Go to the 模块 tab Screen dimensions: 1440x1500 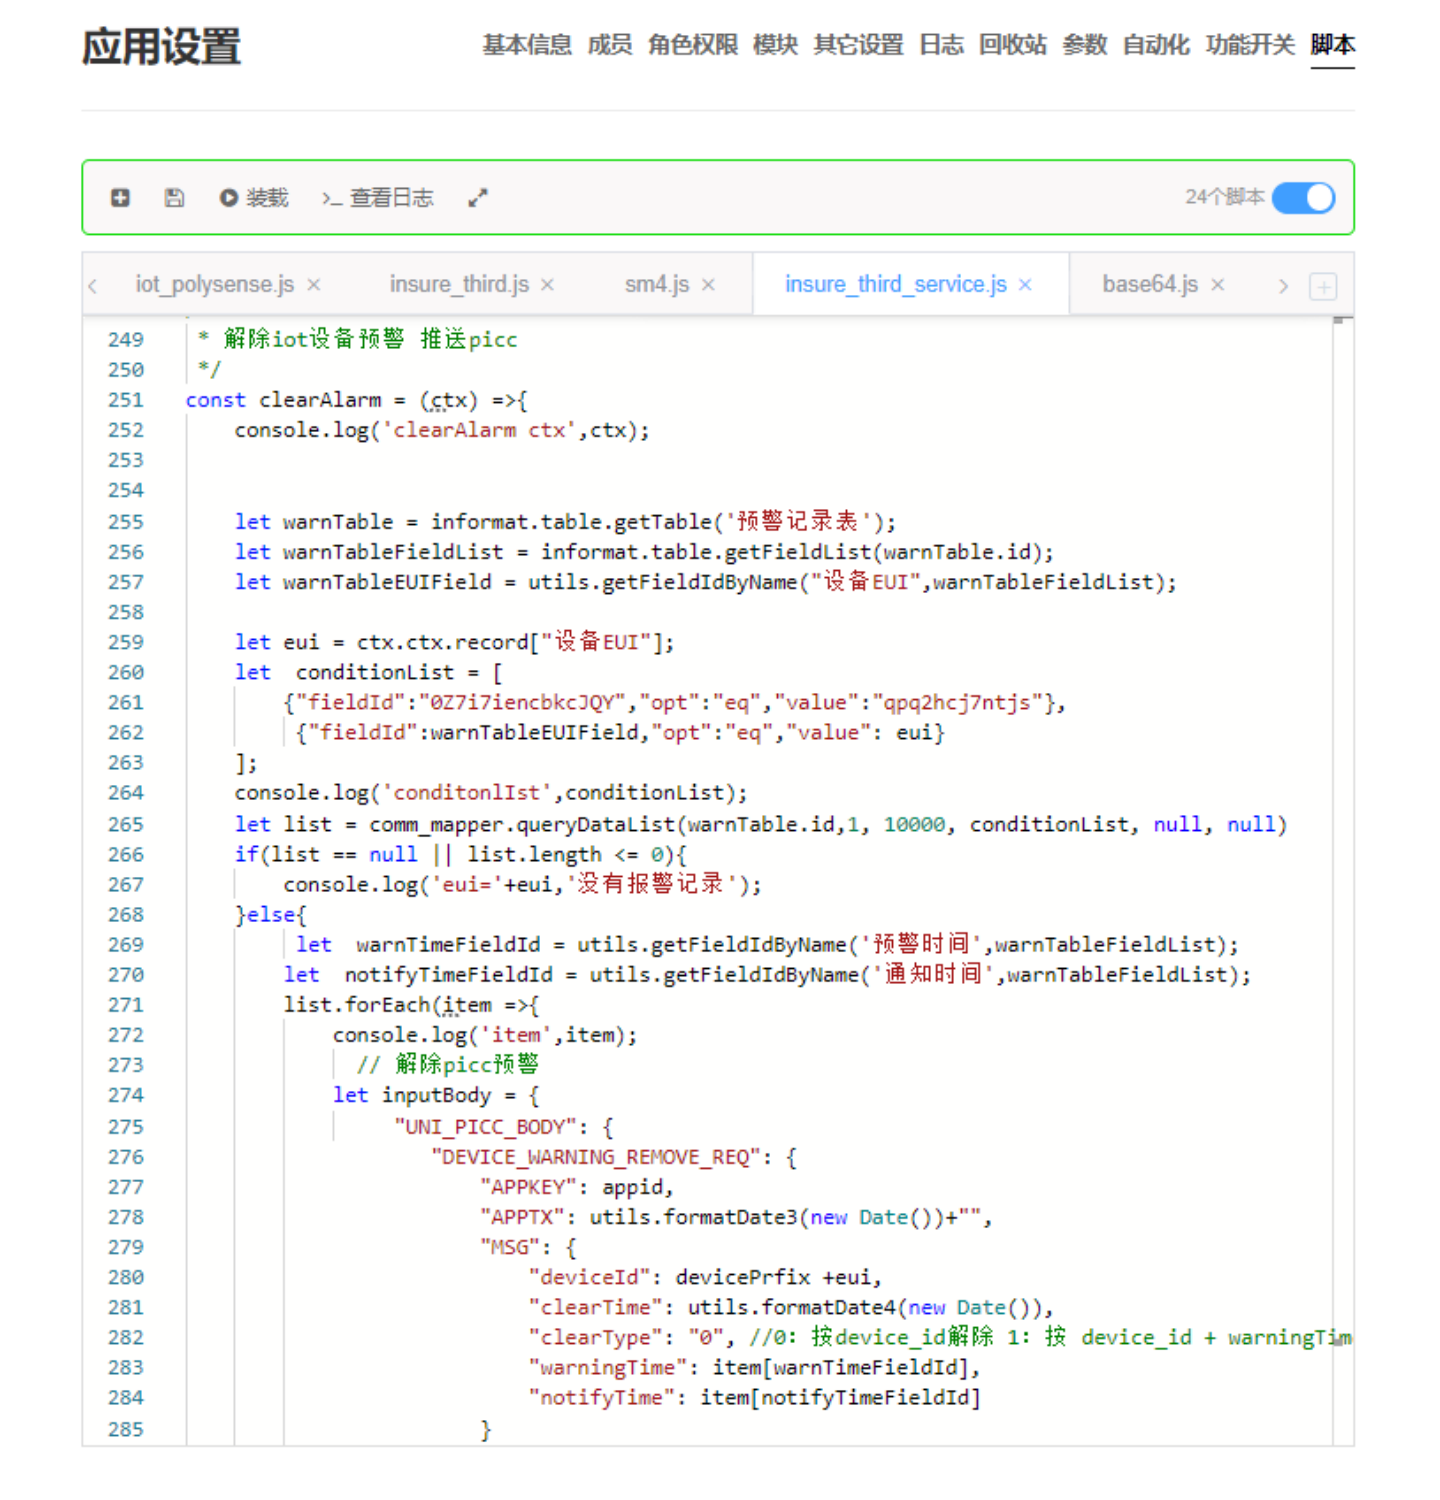coord(775,45)
